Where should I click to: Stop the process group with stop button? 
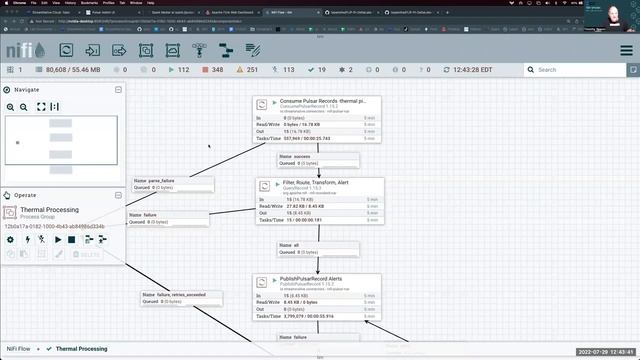coord(71,240)
